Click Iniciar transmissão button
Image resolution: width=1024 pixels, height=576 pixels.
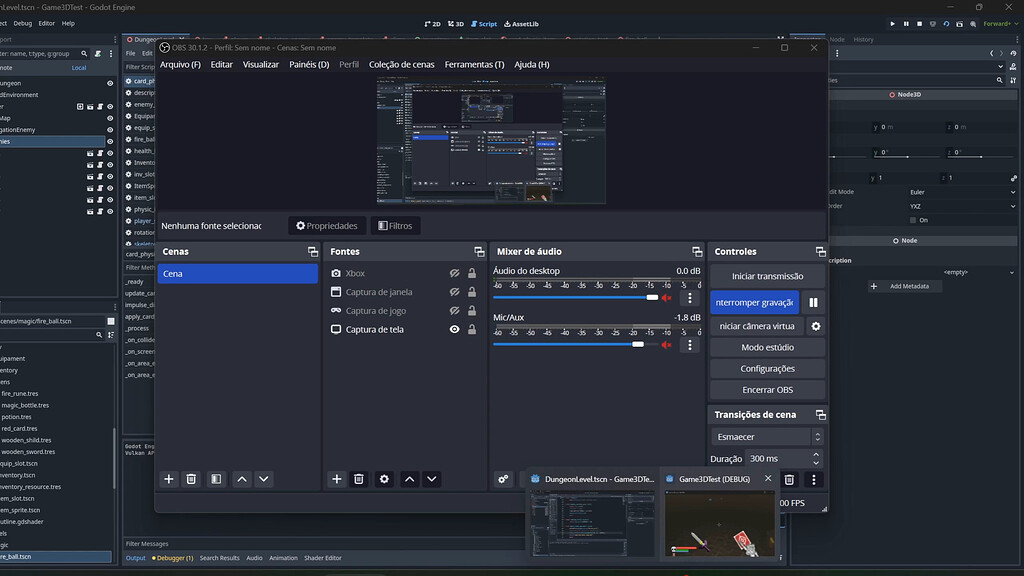pyautogui.click(x=766, y=276)
